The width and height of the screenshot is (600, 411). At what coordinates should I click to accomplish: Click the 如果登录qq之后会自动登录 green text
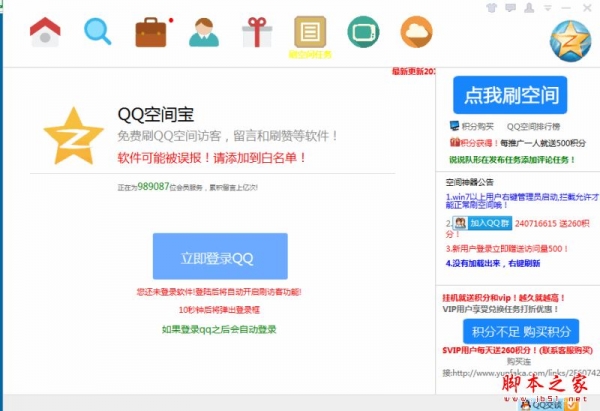[x=219, y=329]
